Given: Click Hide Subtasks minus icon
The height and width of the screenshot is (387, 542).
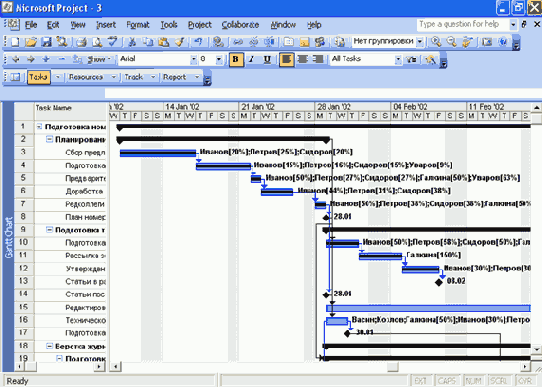Looking at the screenshot, I should click(x=62, y=59).
